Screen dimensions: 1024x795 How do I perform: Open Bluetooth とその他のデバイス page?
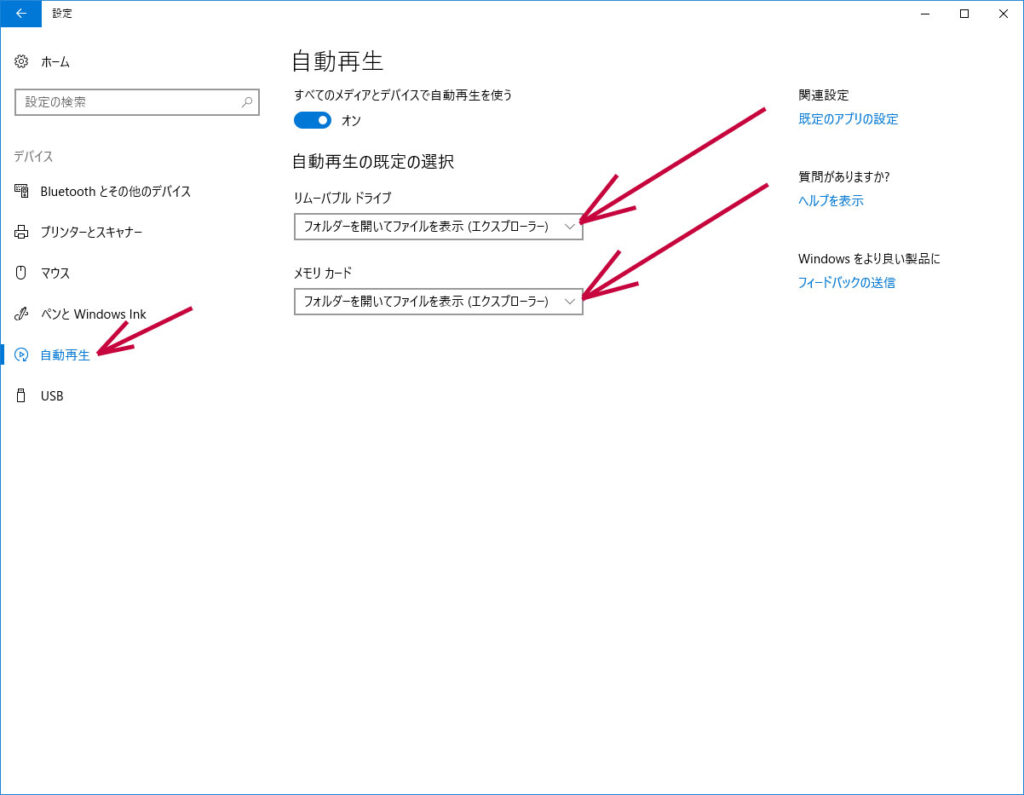116,191
